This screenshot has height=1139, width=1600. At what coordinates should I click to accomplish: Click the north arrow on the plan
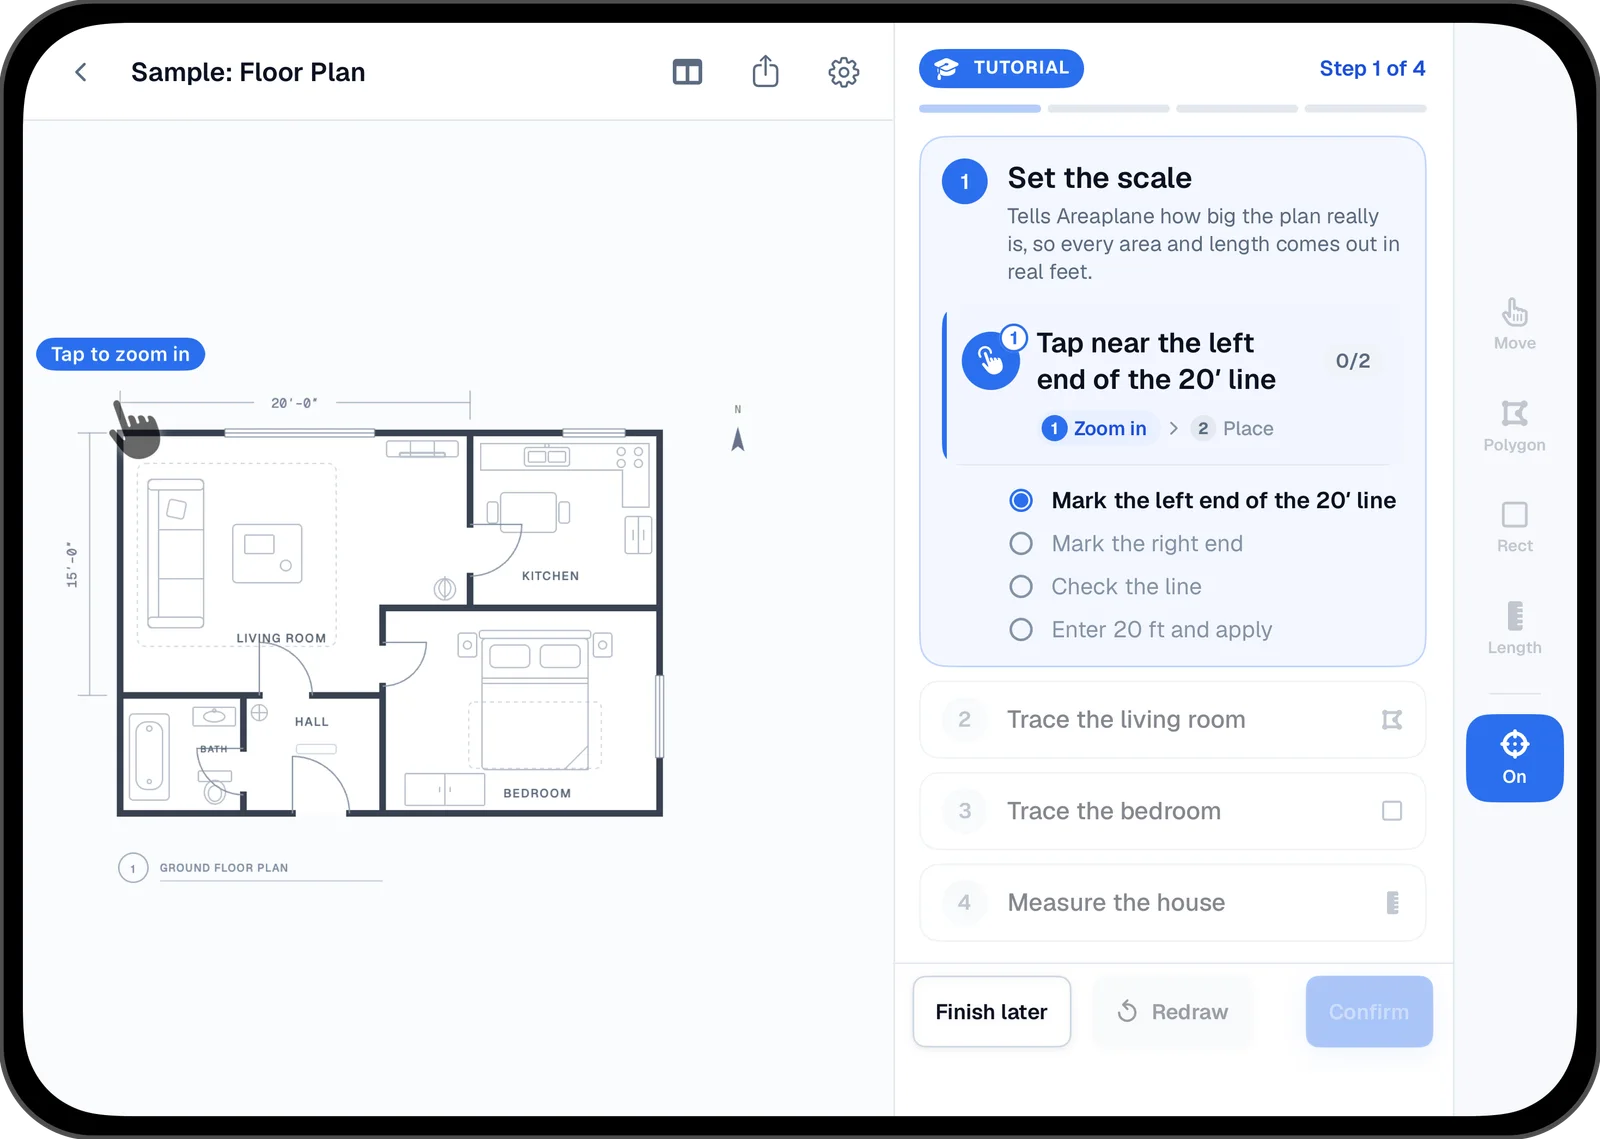pyautogui.click(x=738, y=439)
